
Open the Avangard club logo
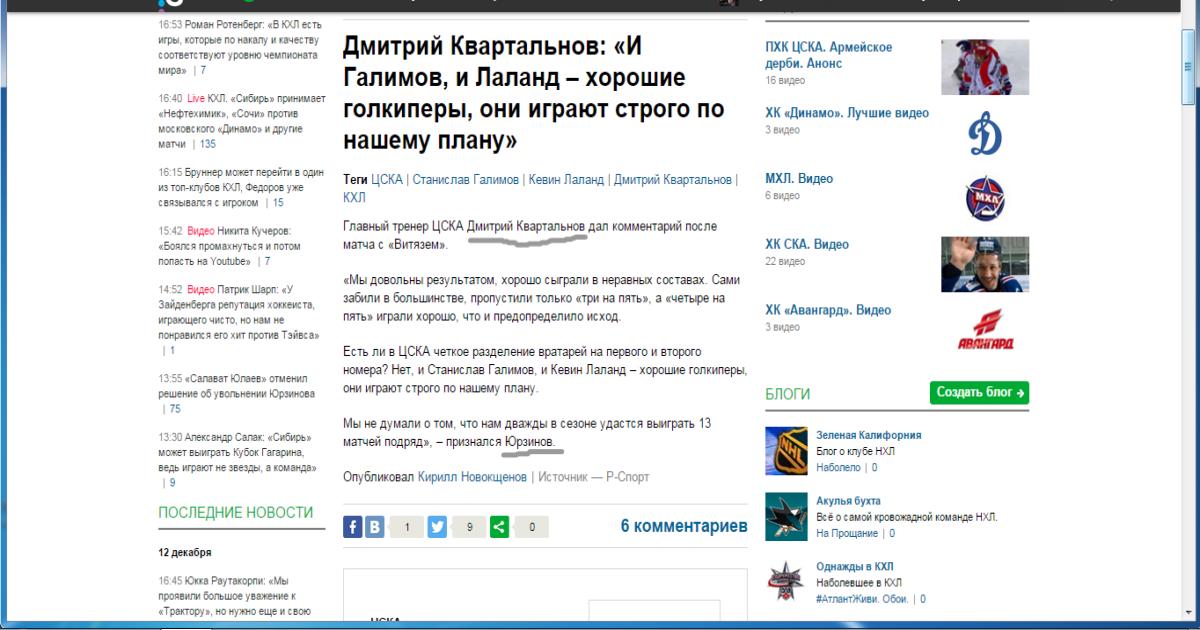pos(985,331)
